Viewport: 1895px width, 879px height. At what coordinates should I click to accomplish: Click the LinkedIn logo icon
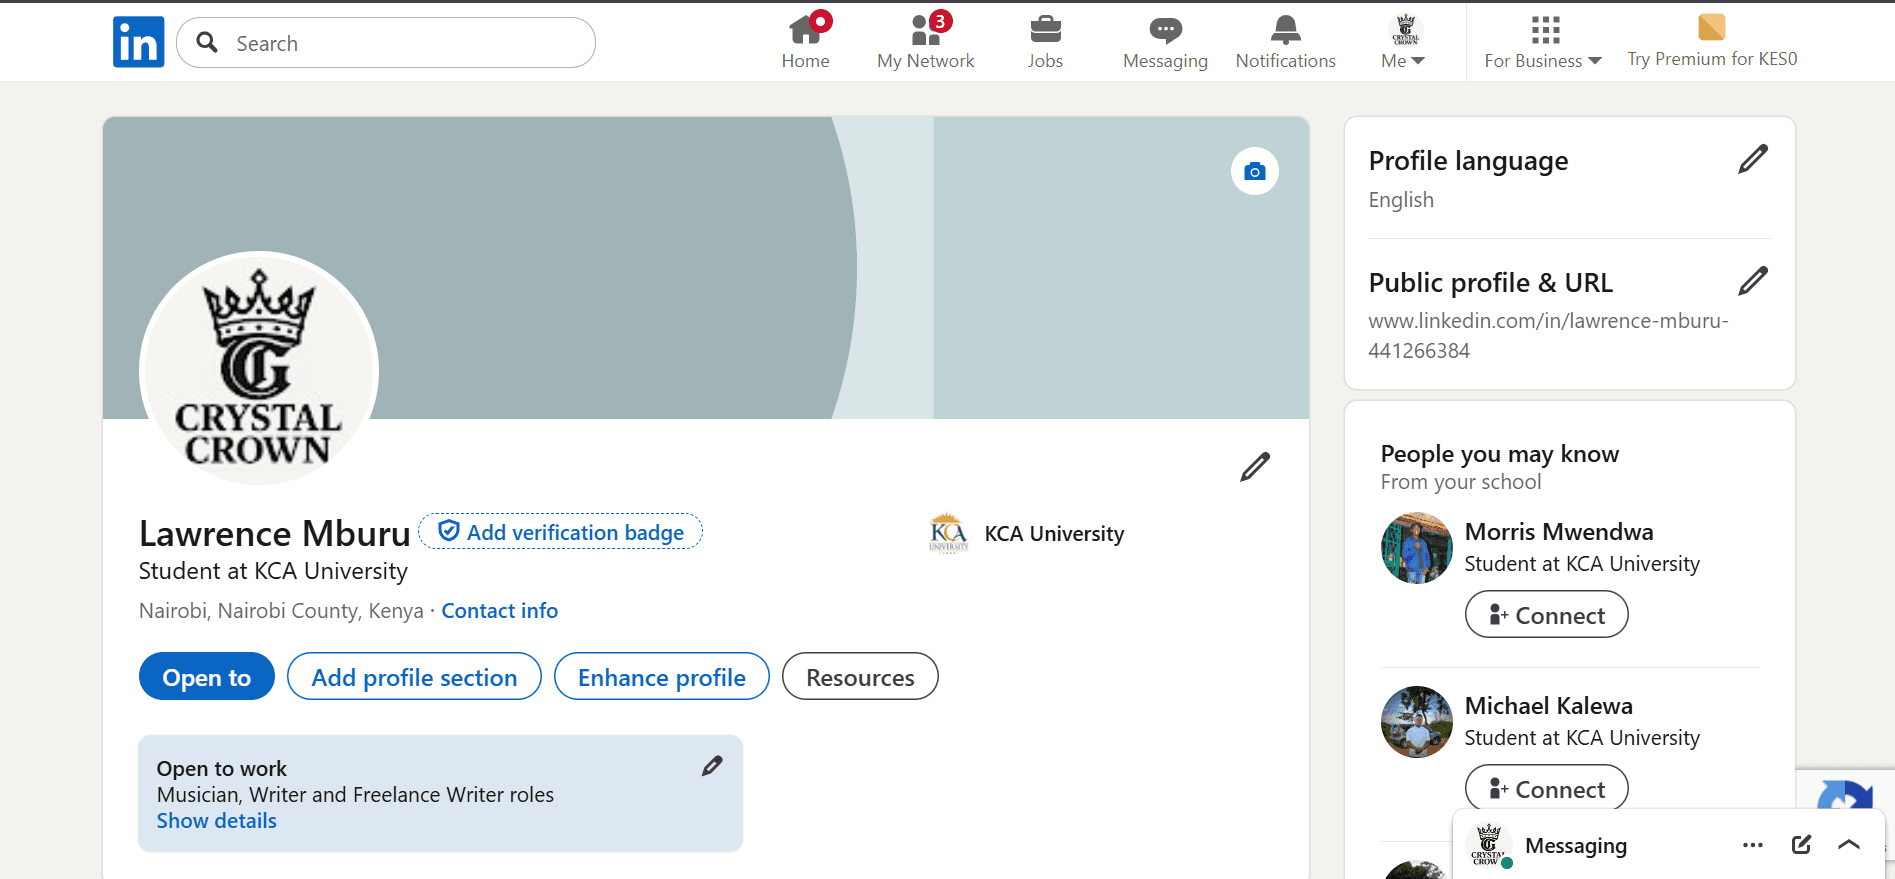click(138, 42)
